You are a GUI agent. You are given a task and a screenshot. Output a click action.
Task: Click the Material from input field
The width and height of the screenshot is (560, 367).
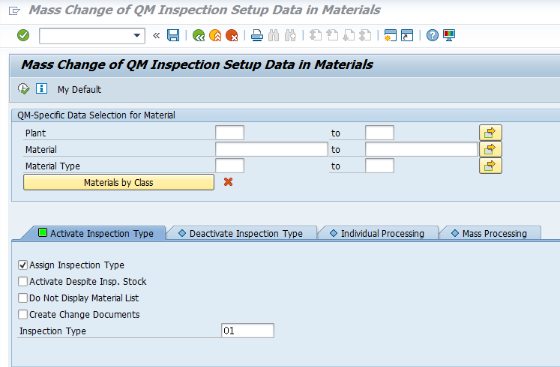pos(271,149)
